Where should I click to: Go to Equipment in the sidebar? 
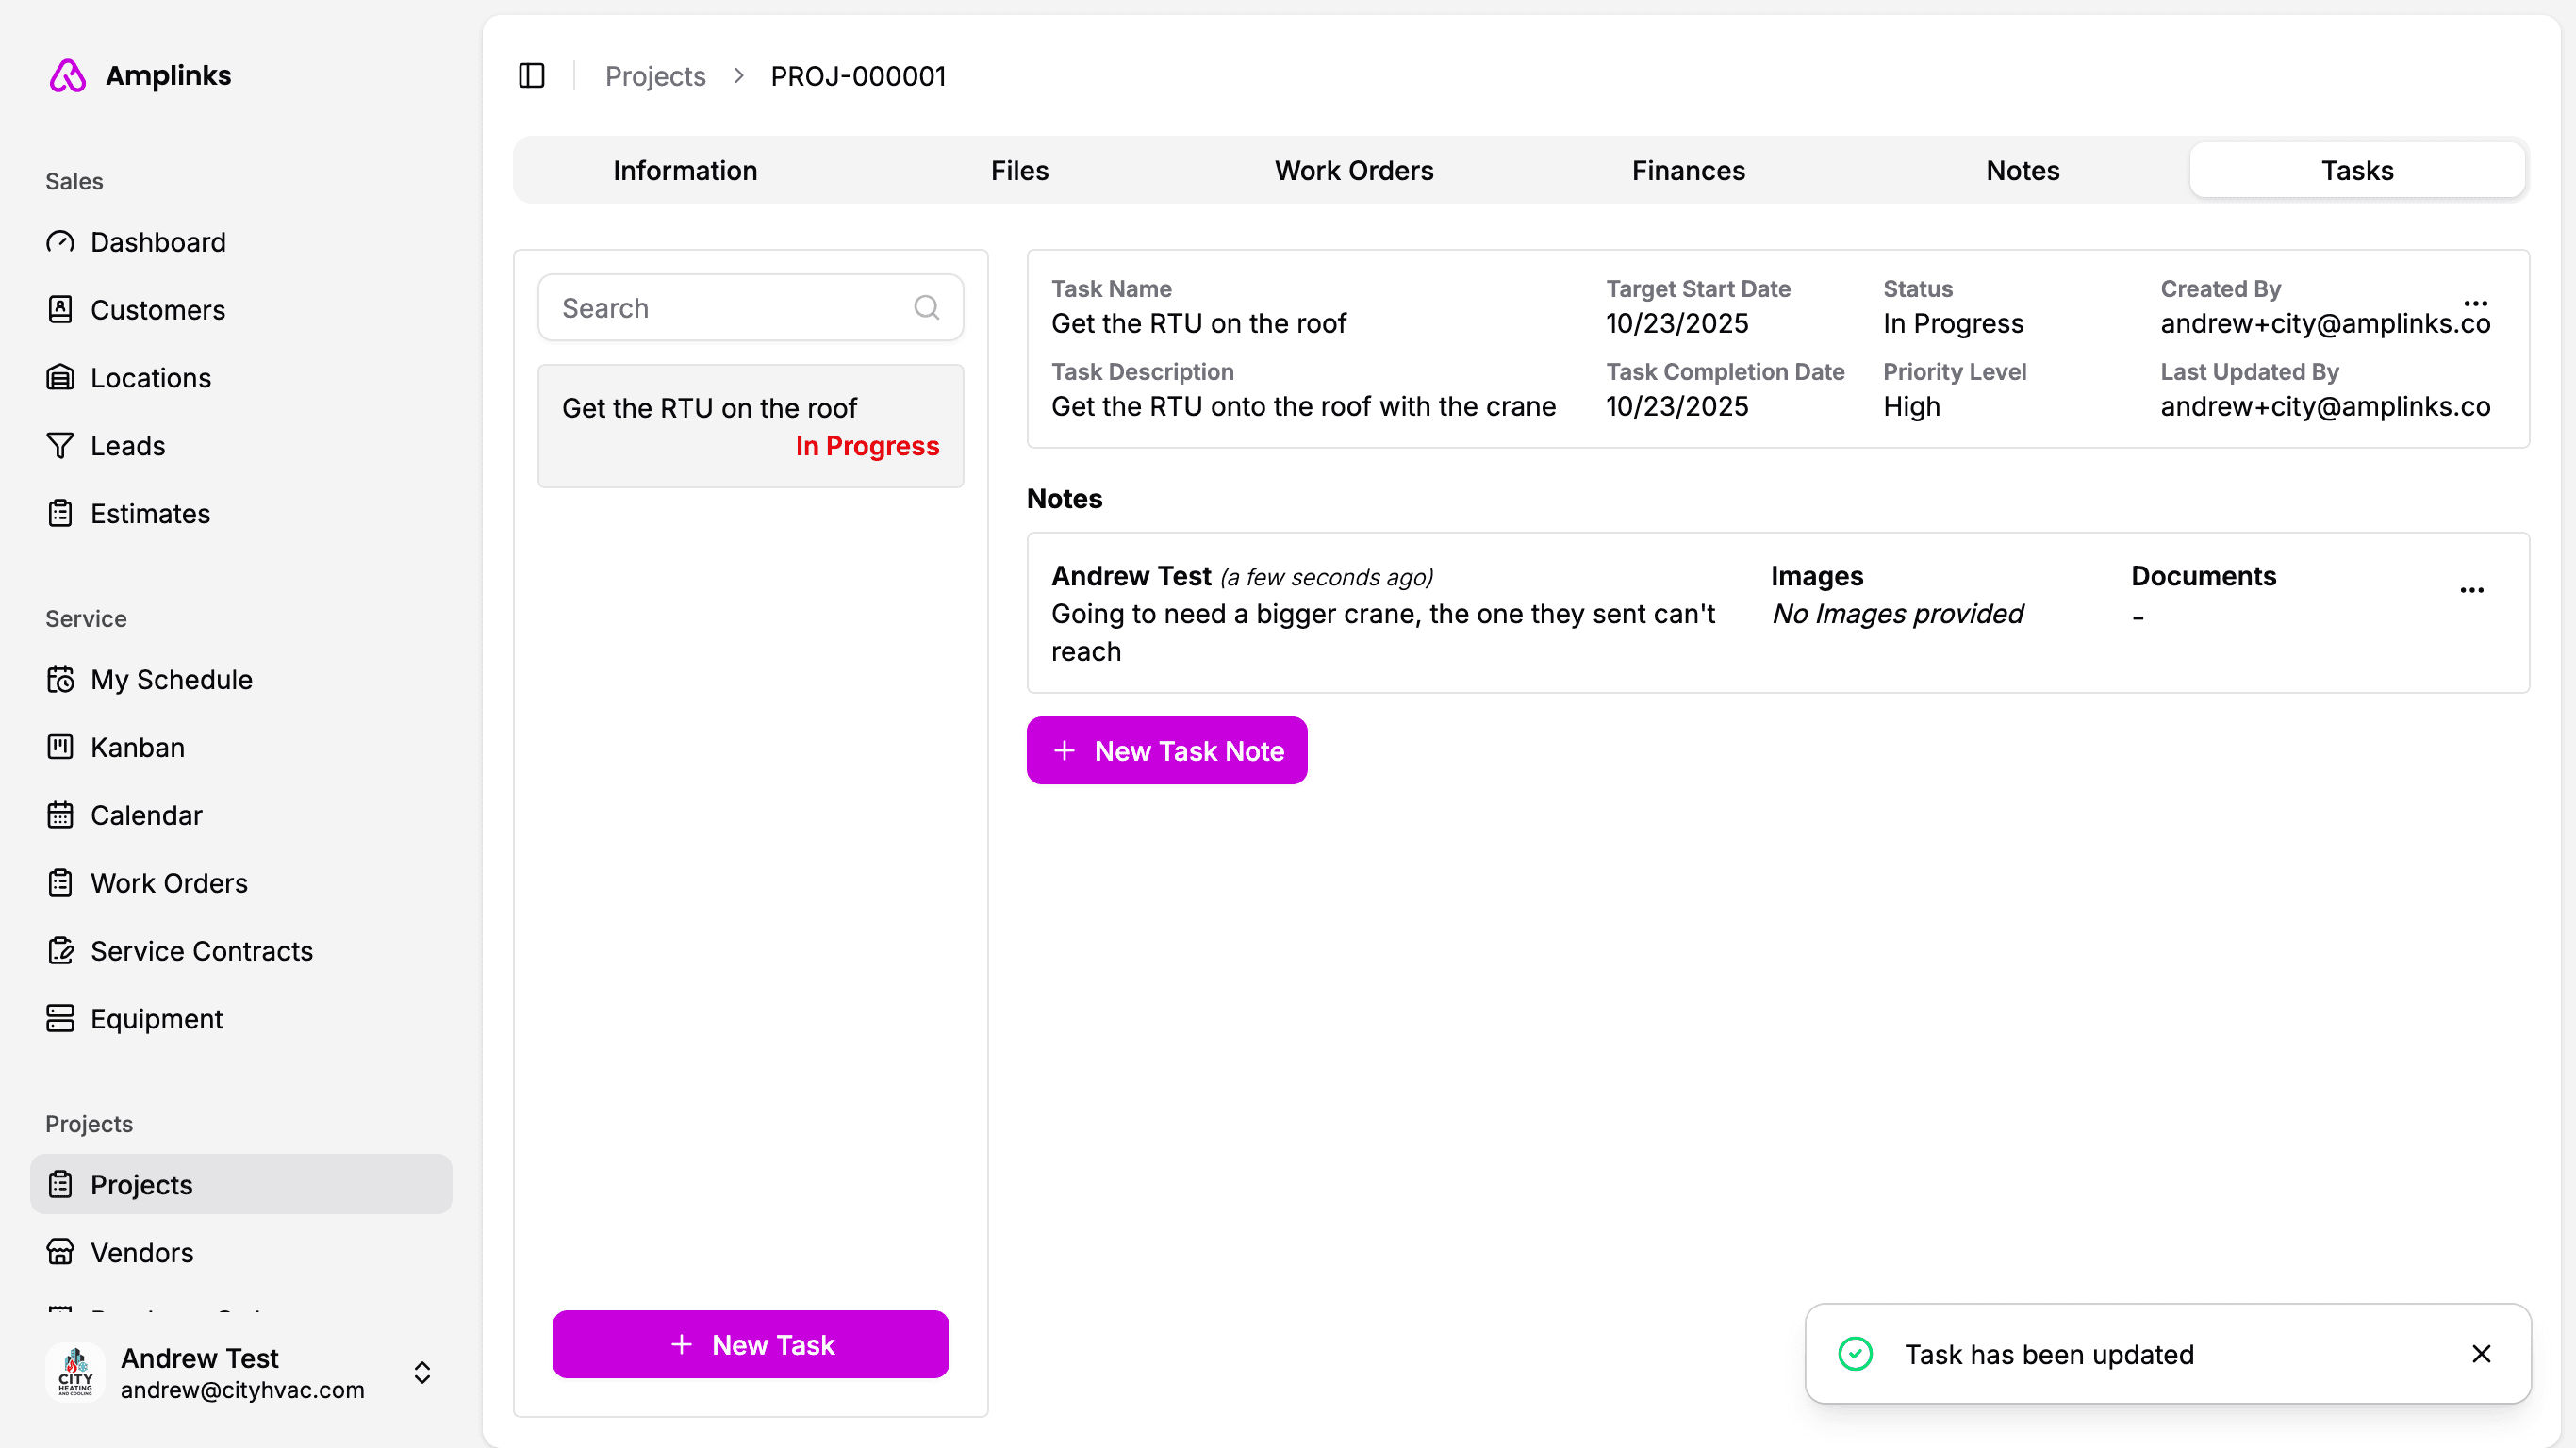tap(156, 1018)
